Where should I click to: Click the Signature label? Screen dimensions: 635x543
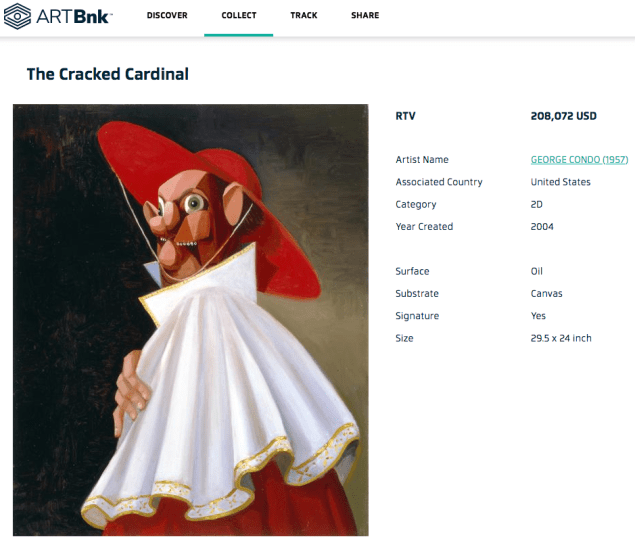coord(417,316)
